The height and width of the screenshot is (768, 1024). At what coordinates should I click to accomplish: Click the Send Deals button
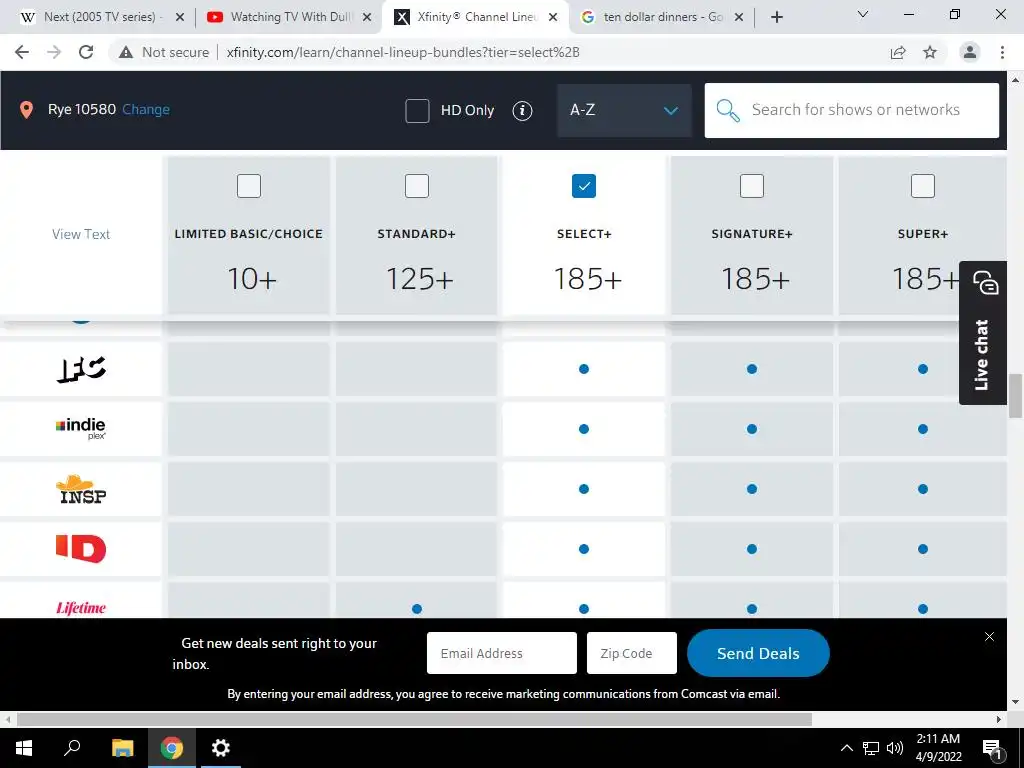(758, 653)
